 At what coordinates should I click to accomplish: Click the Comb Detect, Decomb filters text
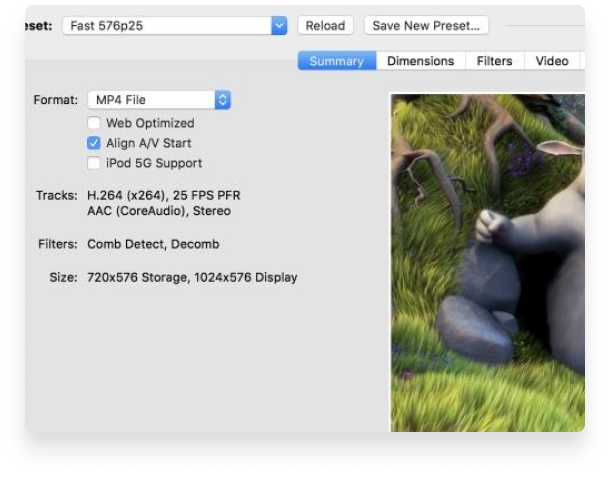(x=153, y=244)
